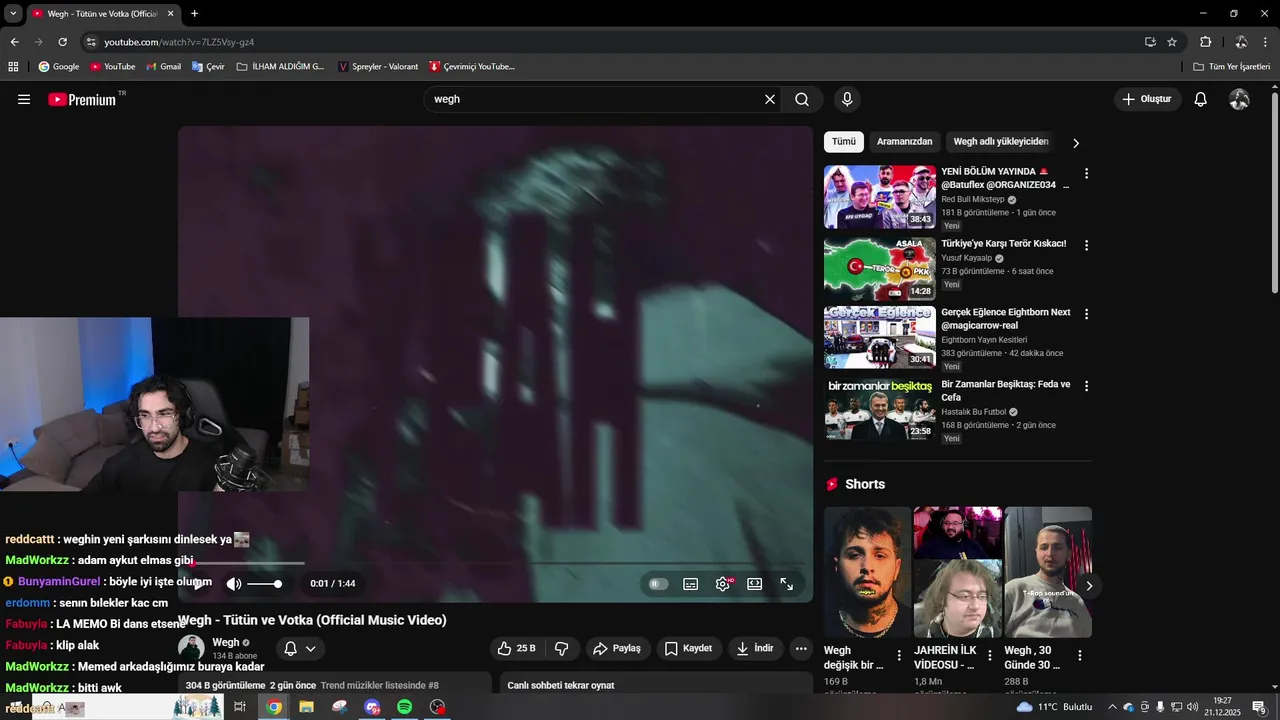Open YouTube notifications bell
The image size is (1280, 720).
tap(1201, 99)
